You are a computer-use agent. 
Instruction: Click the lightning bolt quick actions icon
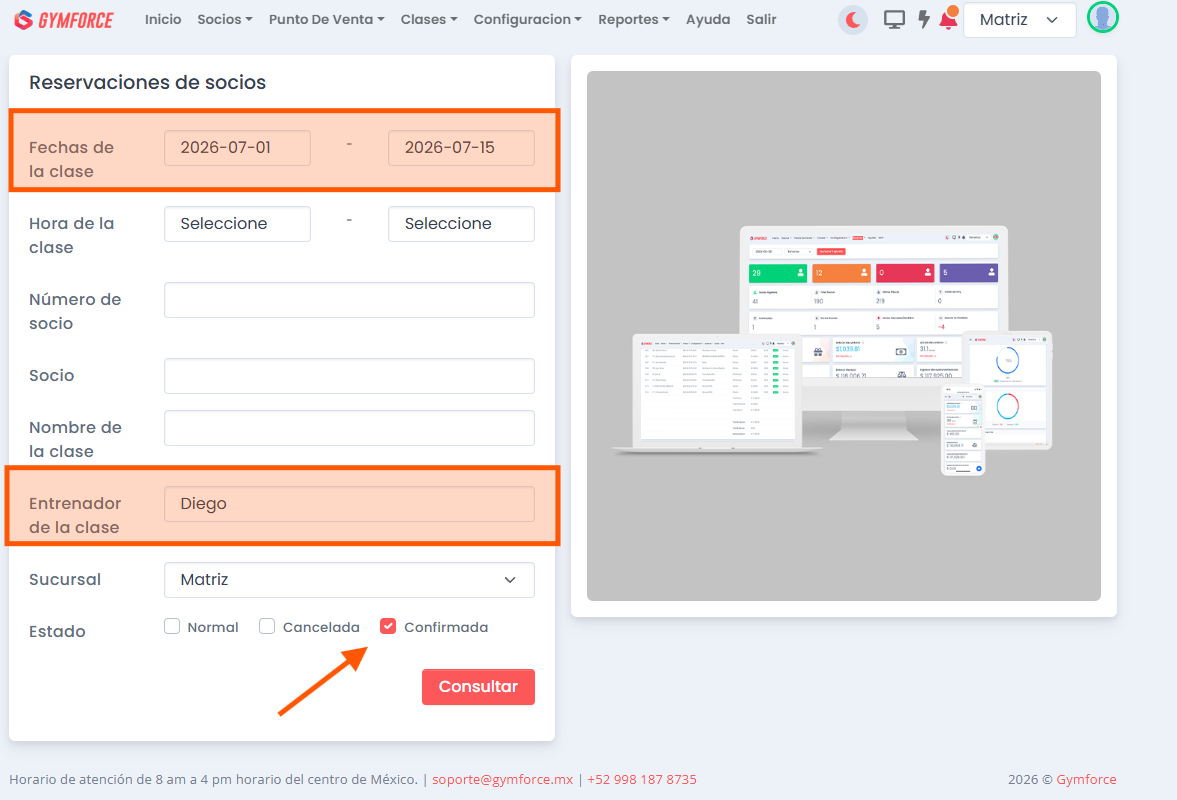tap(924, 20)
